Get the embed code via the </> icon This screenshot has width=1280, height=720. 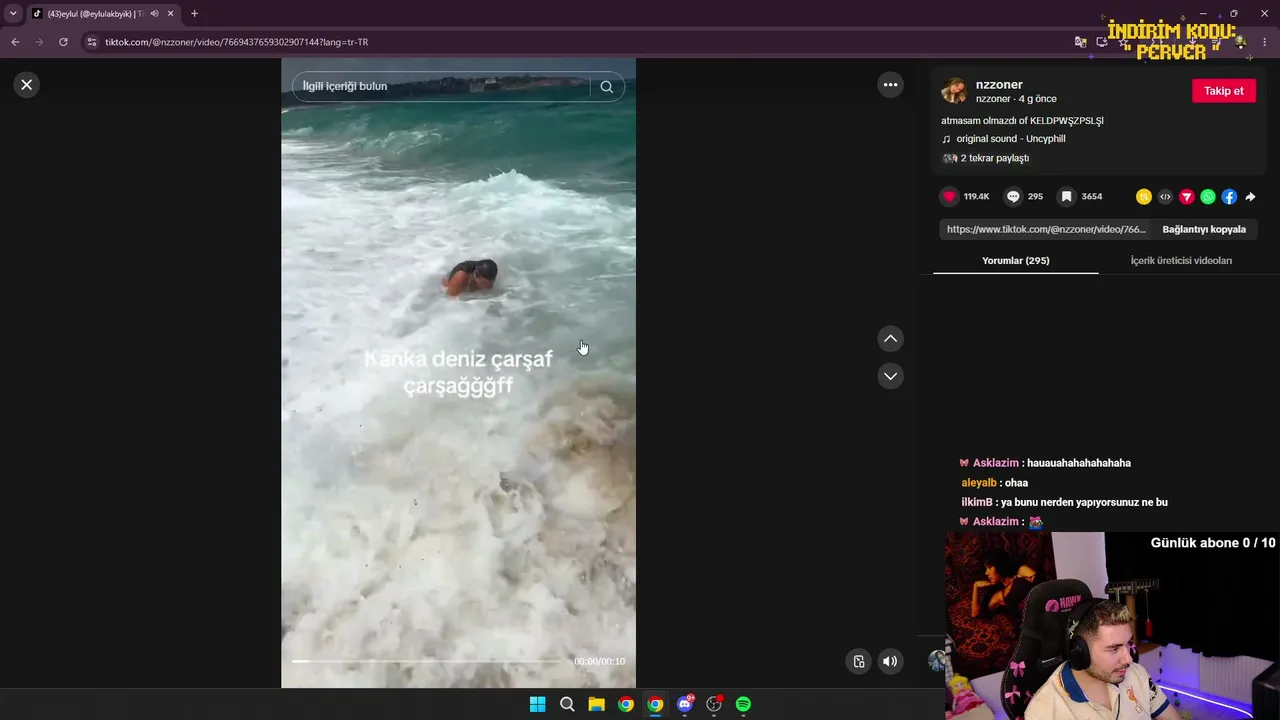click(1165, 197)
